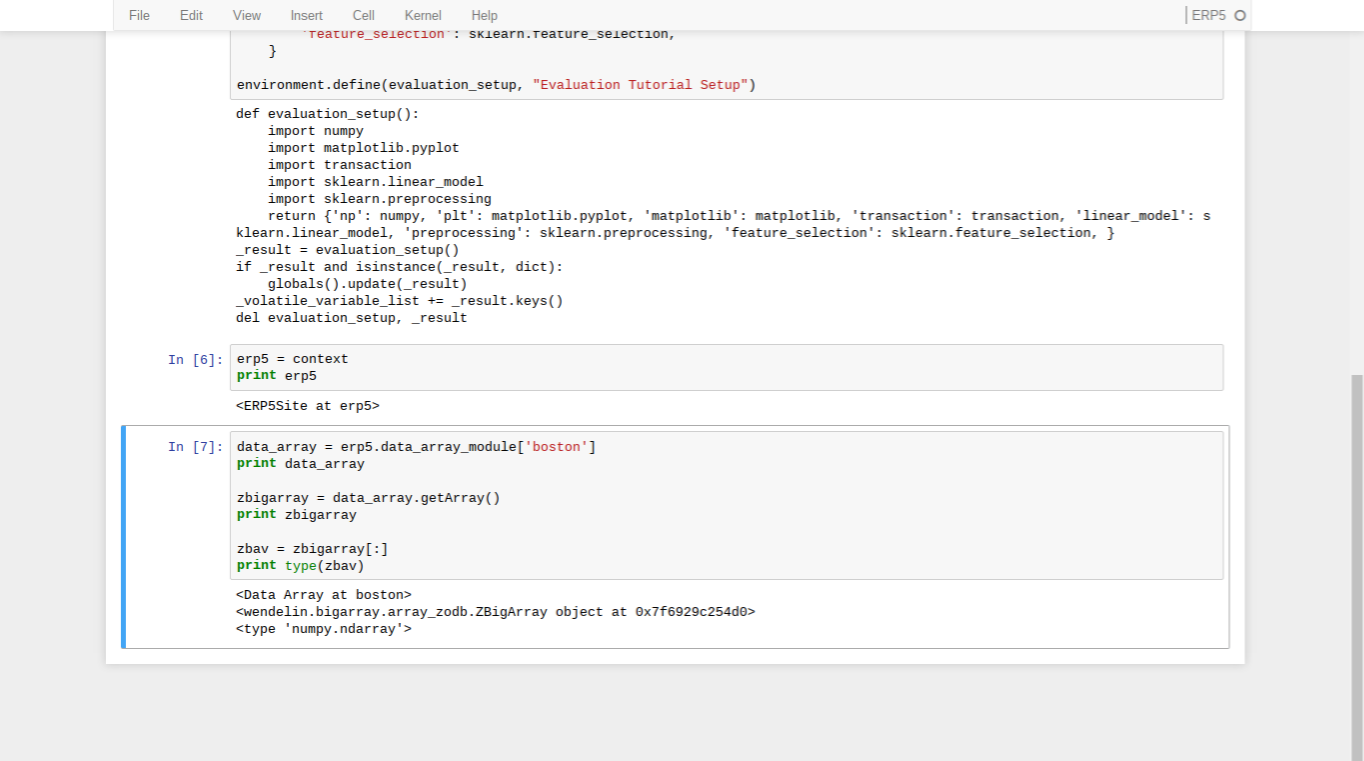Open the Kernel menu
The height and width of the screenshot is (761, 1364).
coord(423,15)
